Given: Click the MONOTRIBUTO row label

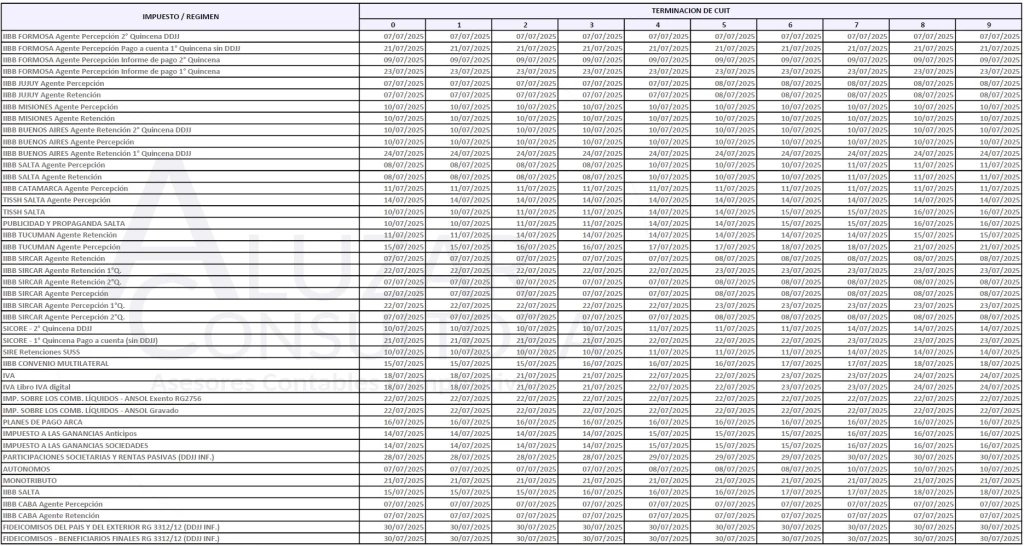Looking at the screenshot, I should (30, 481).
